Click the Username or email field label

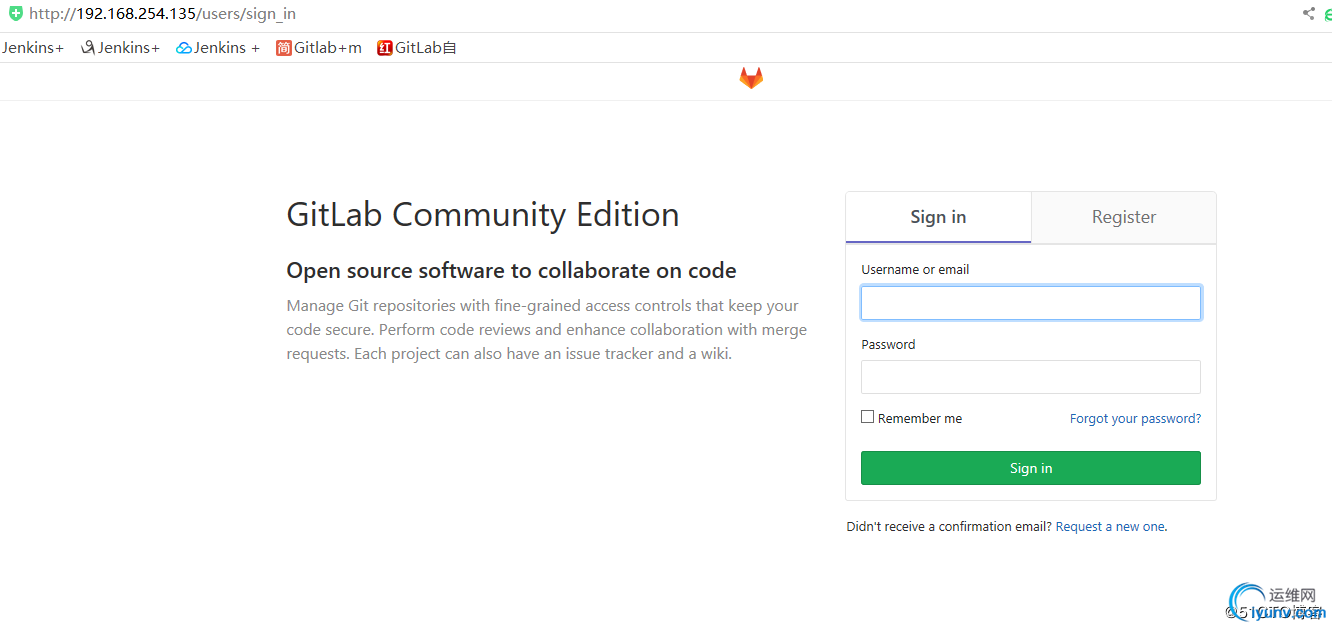coord(915,270)
